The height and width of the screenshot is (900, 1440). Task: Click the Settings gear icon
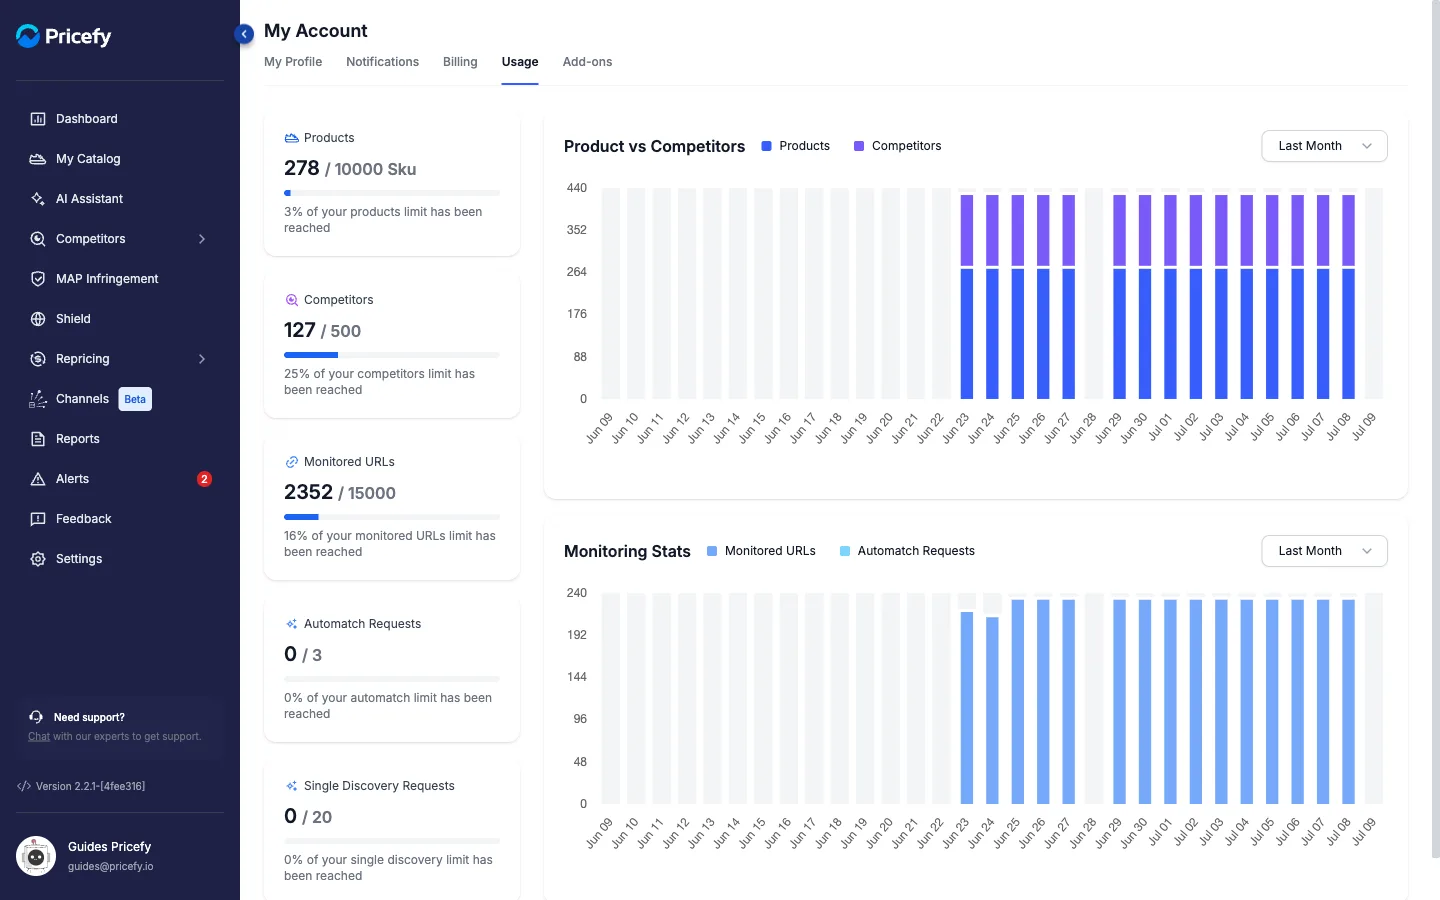coord(38,559)
